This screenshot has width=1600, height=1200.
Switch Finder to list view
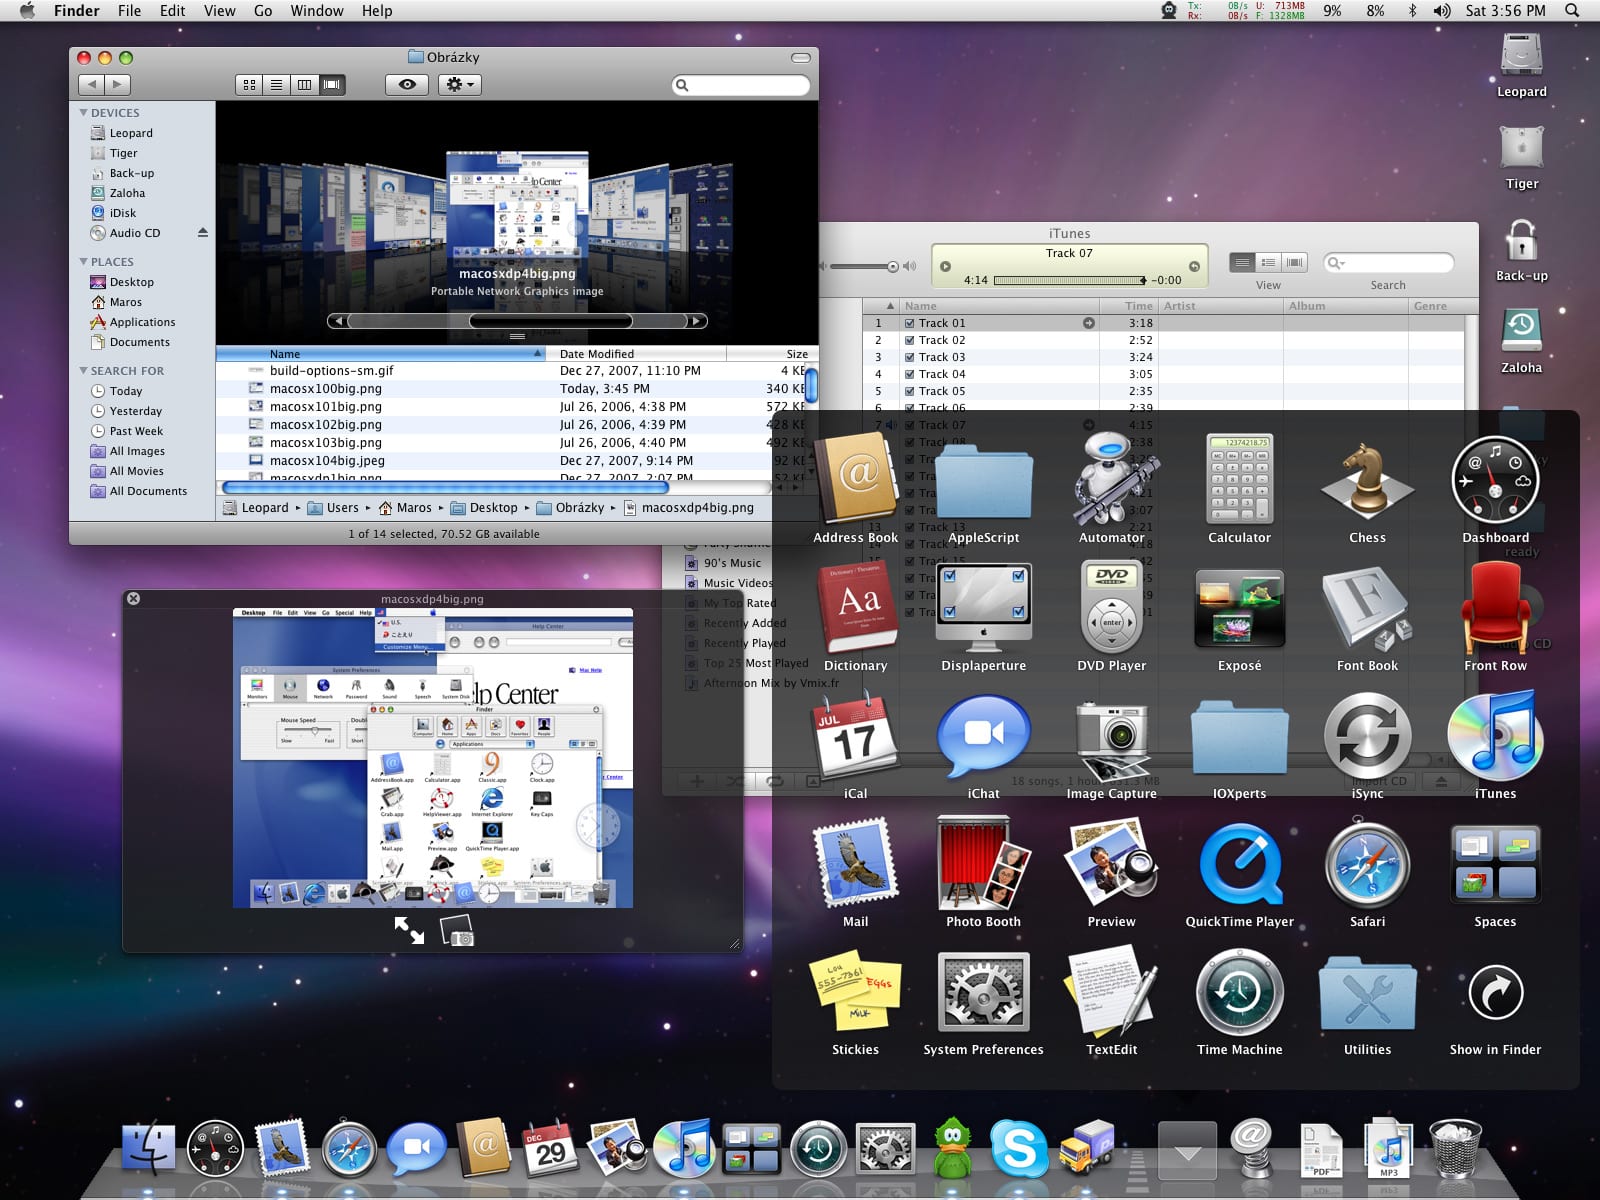click(x=277, y=85)
